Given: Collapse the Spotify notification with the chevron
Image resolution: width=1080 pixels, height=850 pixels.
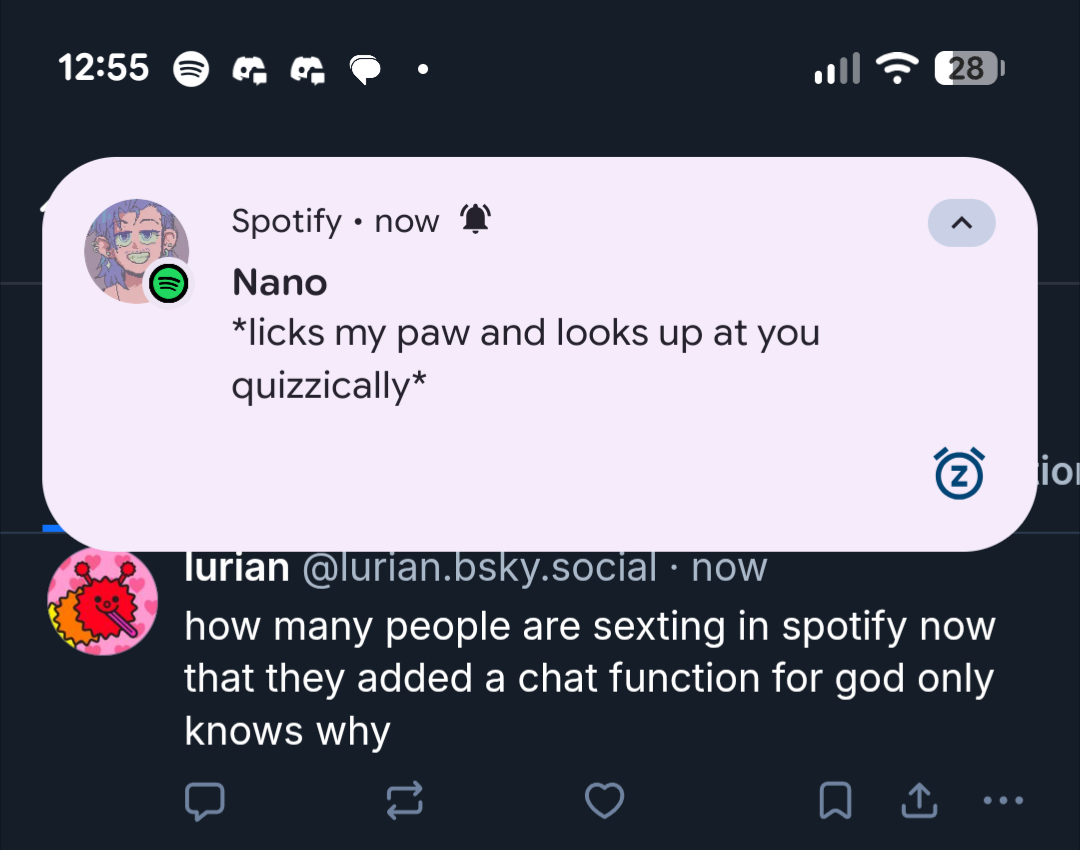Looking at the screenshot, I should pyautogui.click(x=961, y=223).
